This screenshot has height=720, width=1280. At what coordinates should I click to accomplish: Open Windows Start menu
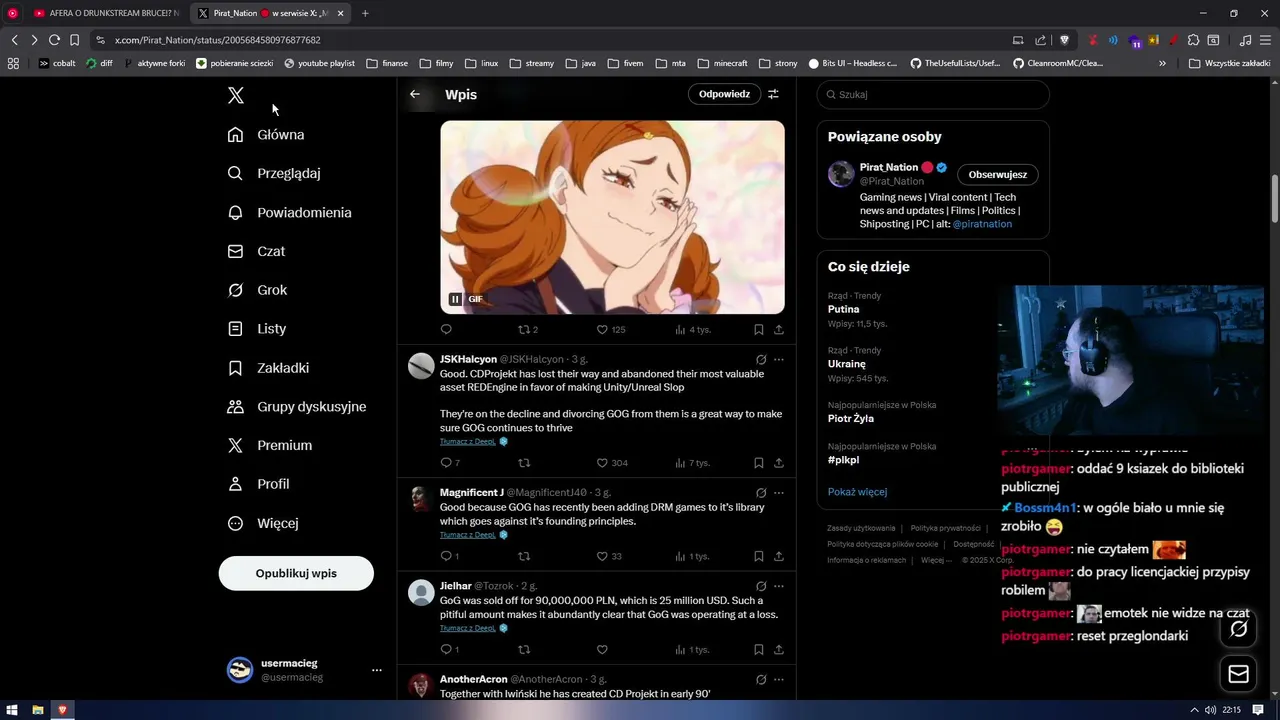(x=12, y=710)
